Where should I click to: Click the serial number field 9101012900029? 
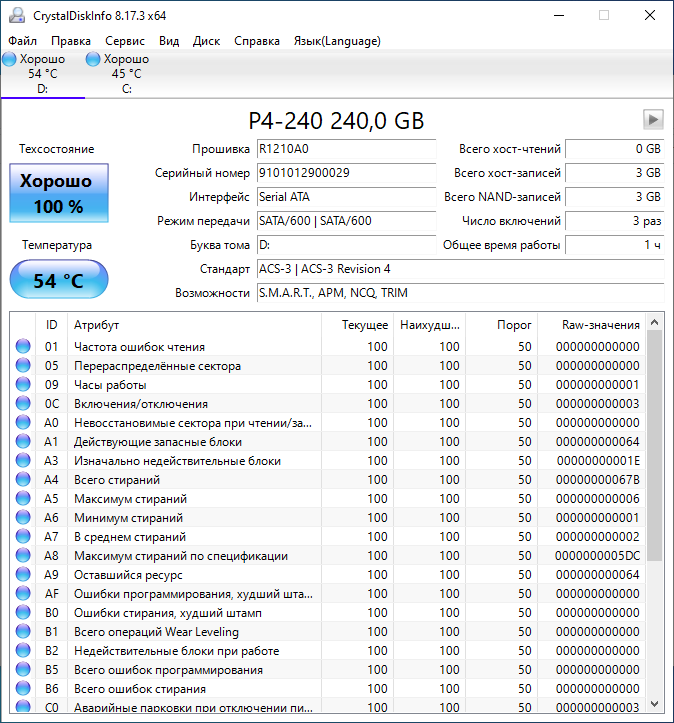click(346, 173)
